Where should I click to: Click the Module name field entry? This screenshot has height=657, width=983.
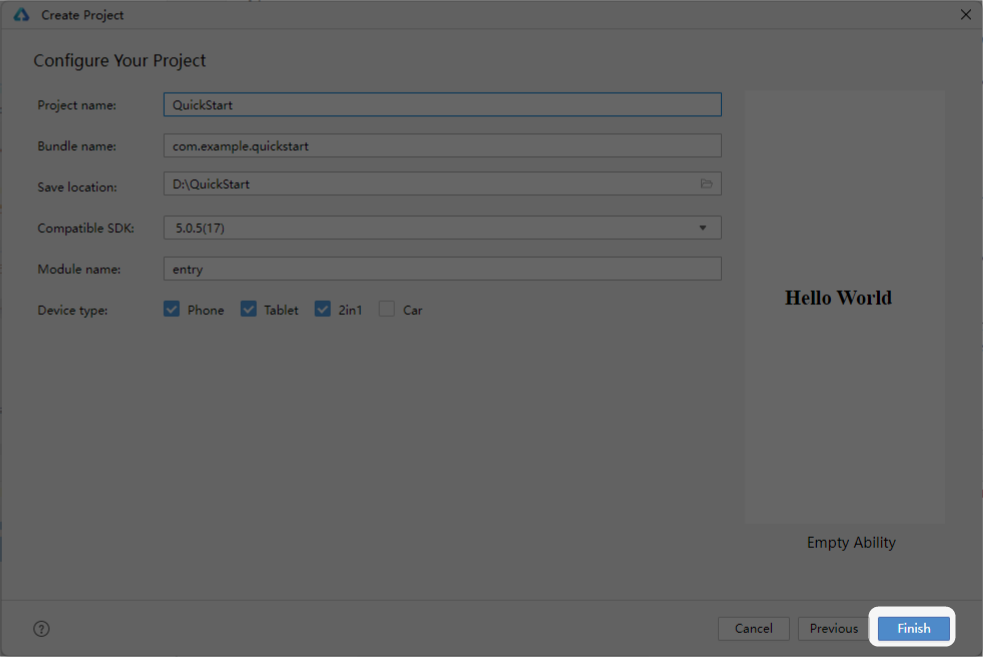[443, 268]
